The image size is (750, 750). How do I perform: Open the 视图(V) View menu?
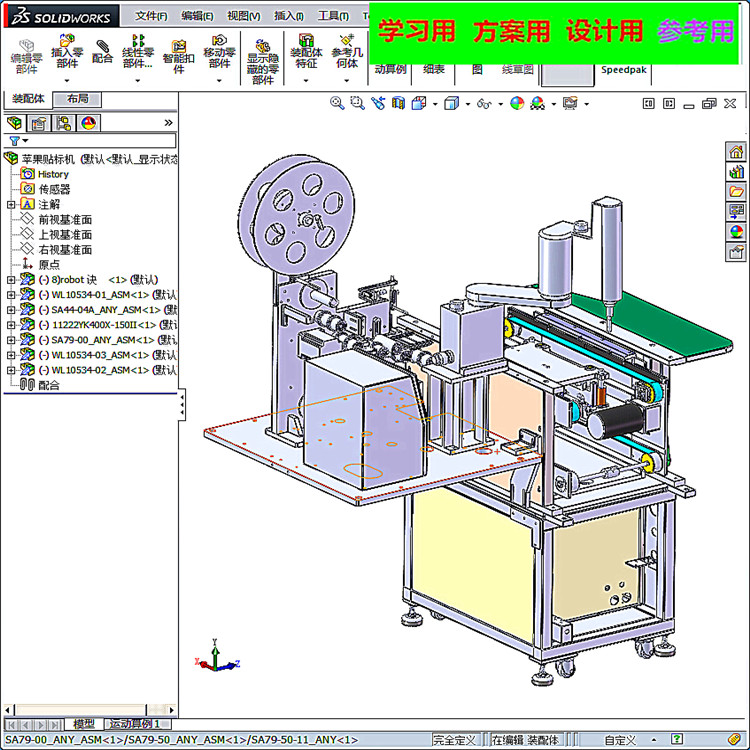[243, 16]
